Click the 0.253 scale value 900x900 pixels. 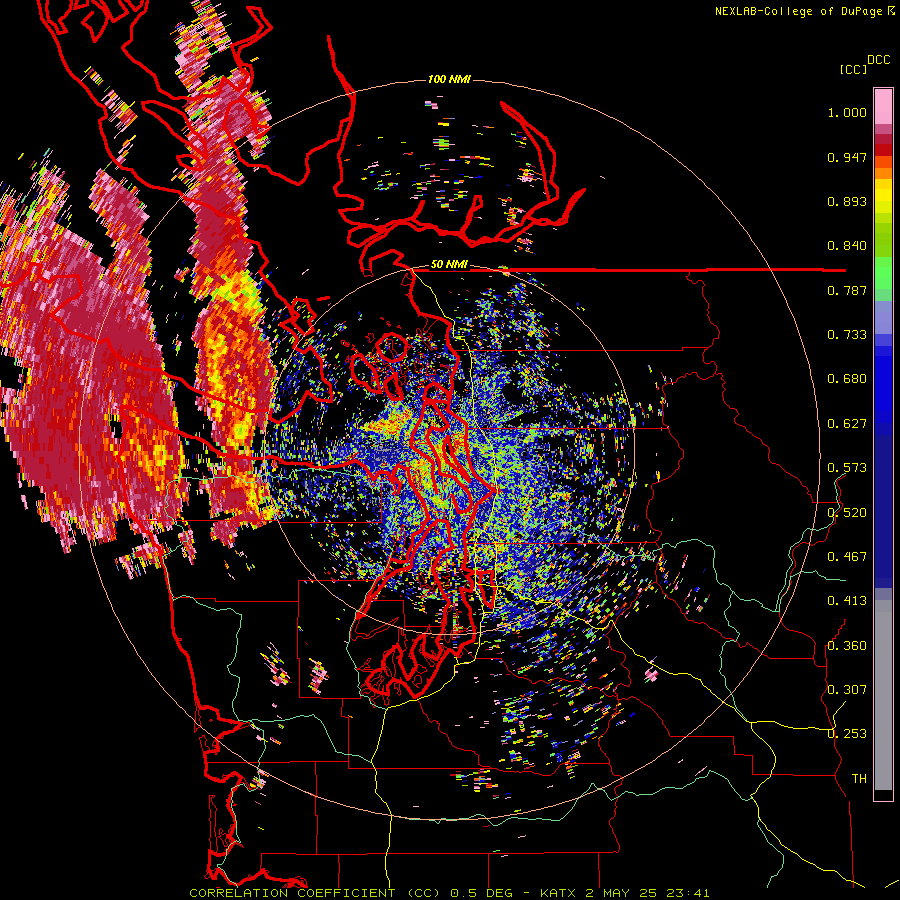pos(847,734)
